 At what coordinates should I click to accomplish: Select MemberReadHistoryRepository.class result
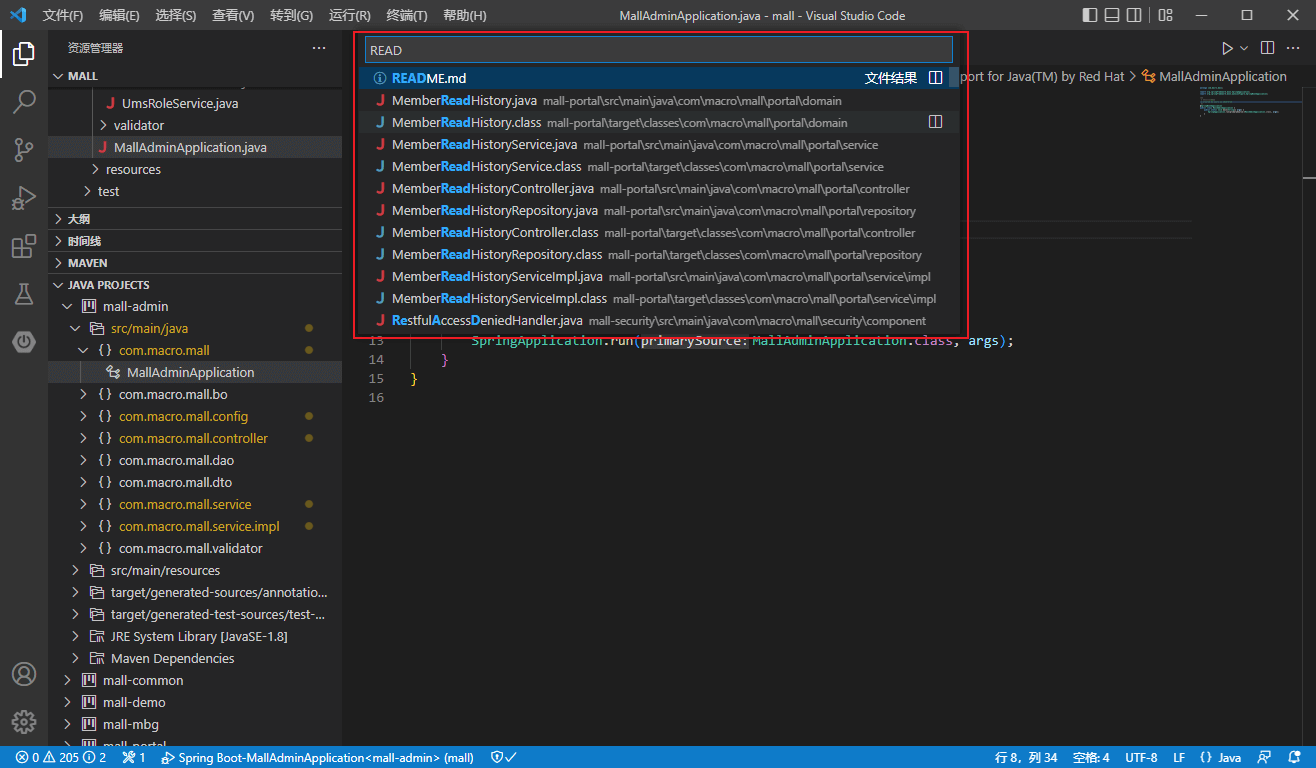659,254
